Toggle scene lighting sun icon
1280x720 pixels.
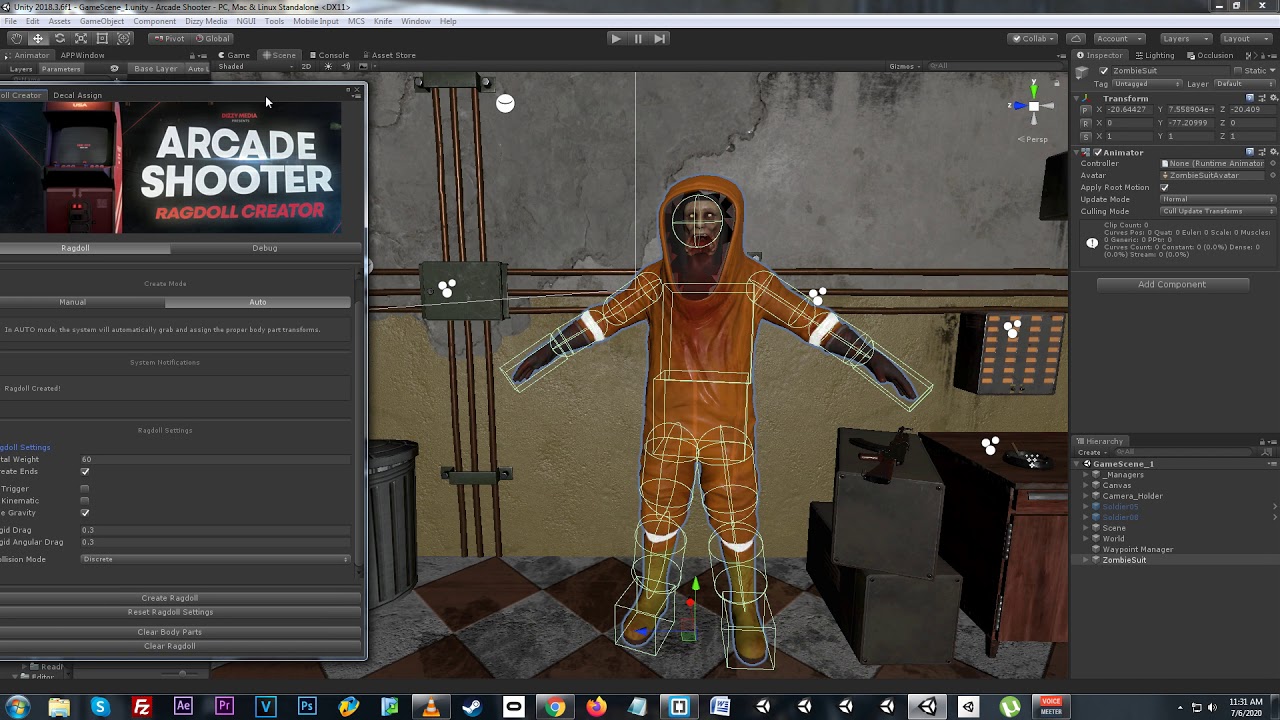(x=327, y=67)
